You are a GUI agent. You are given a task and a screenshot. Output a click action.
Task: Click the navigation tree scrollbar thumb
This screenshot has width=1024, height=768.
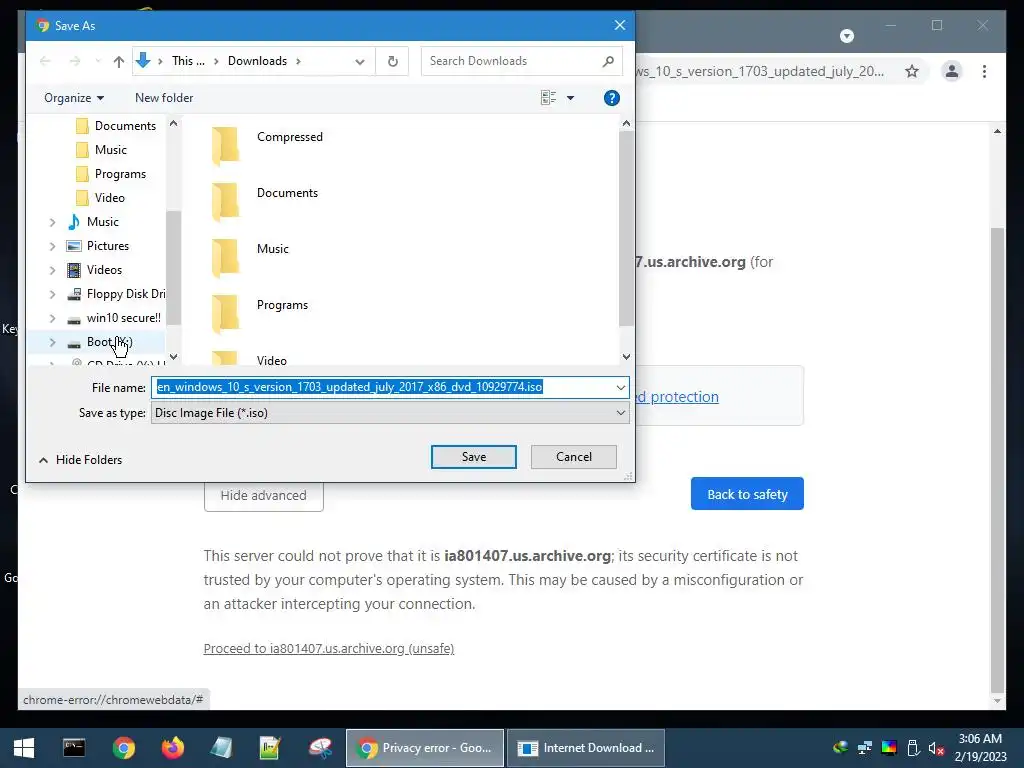tap(173, 268)
